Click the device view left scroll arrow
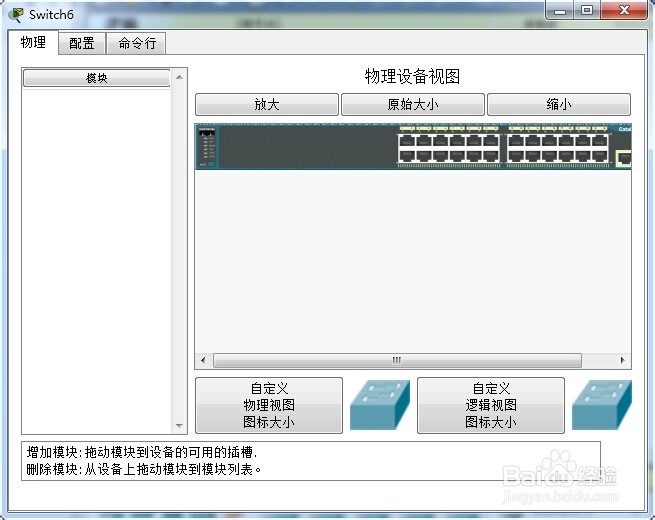The width and height of the screenshot is (655, 520). coord(203,360)
